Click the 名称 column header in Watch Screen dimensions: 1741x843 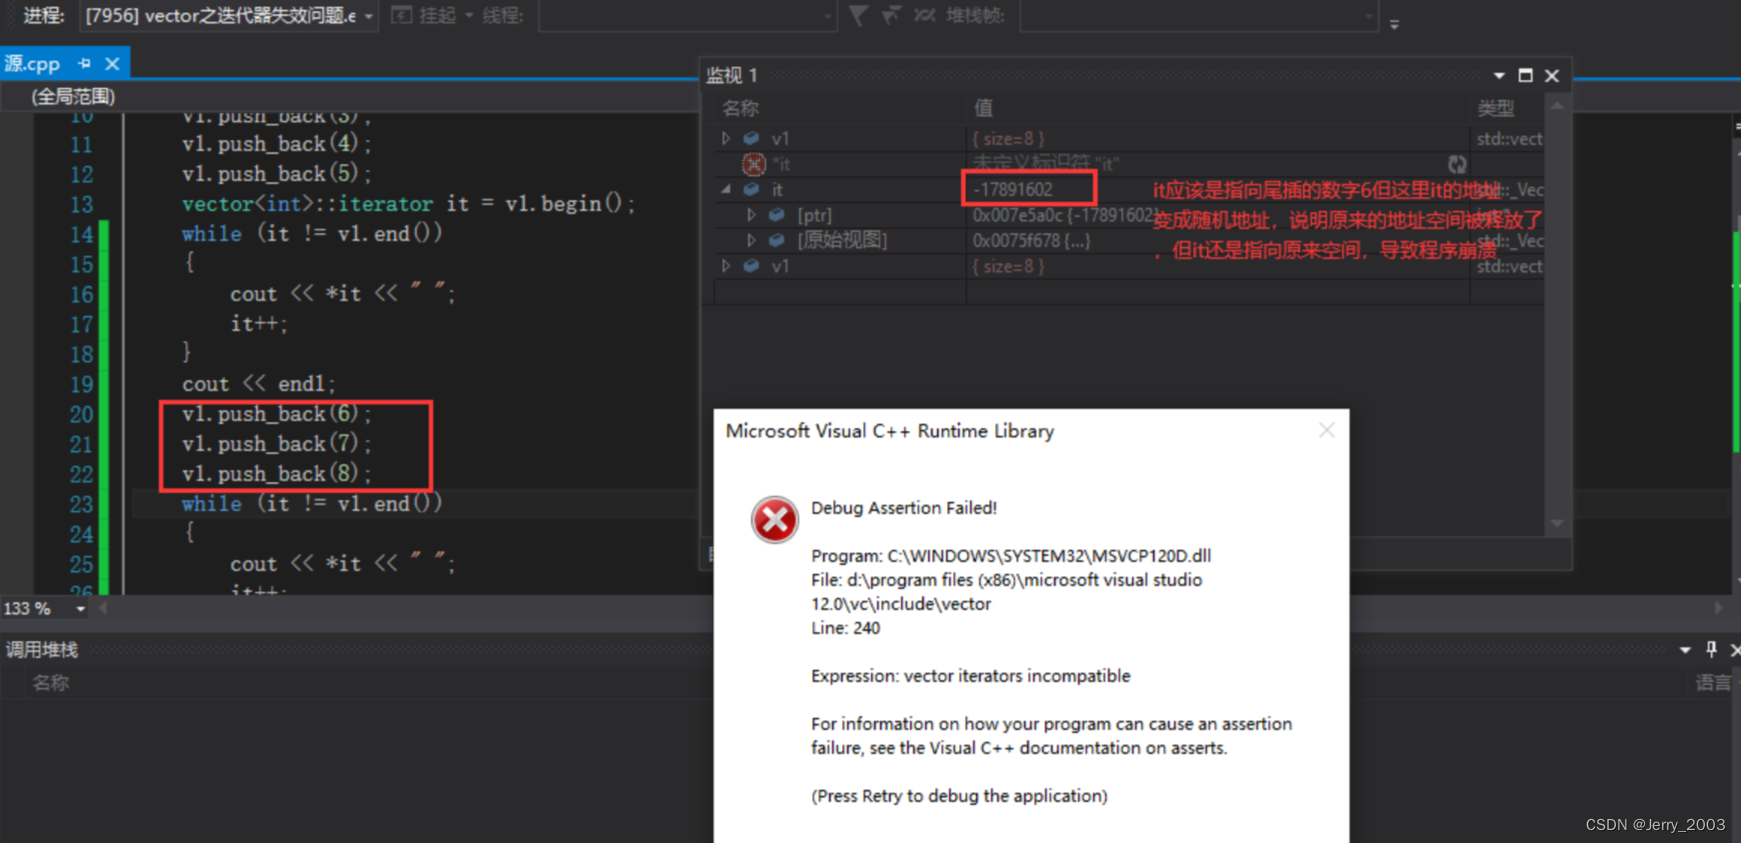[x=741, y=108]
